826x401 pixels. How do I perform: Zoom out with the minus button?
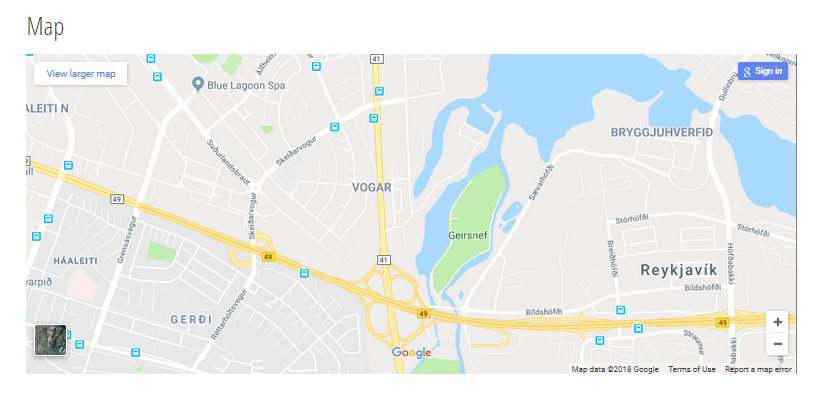coord(778,345)
